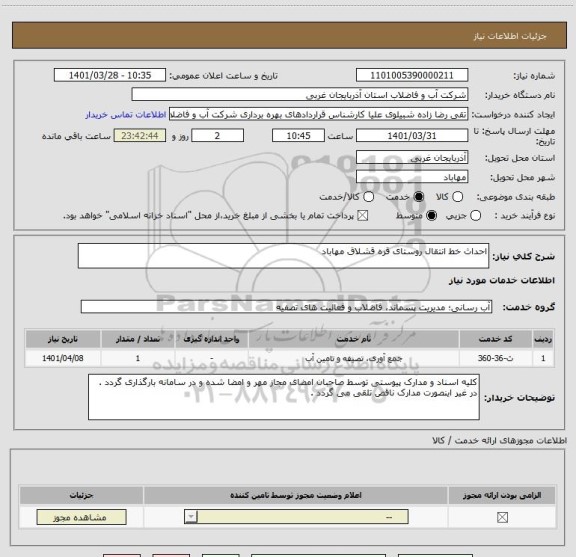
Task: Click service name cell جمع آوری، تصفیه و تامین آب
Action: [x=353, y=358]
